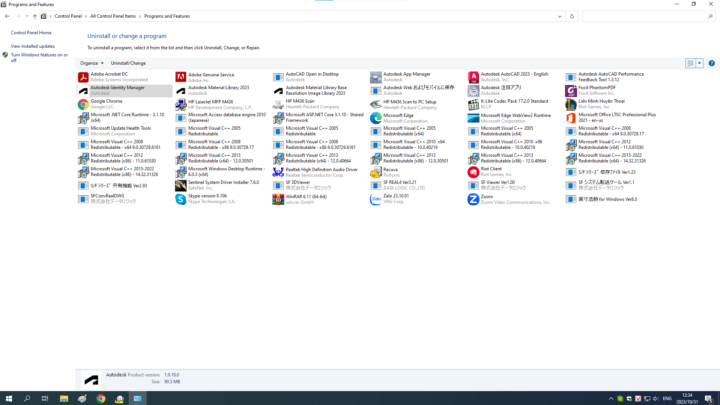Select Microsoft ASP.NET Core 3.1.10 Shared Framework
The image size is (720, 405).
pyautogui.click(x=320, y=118)
